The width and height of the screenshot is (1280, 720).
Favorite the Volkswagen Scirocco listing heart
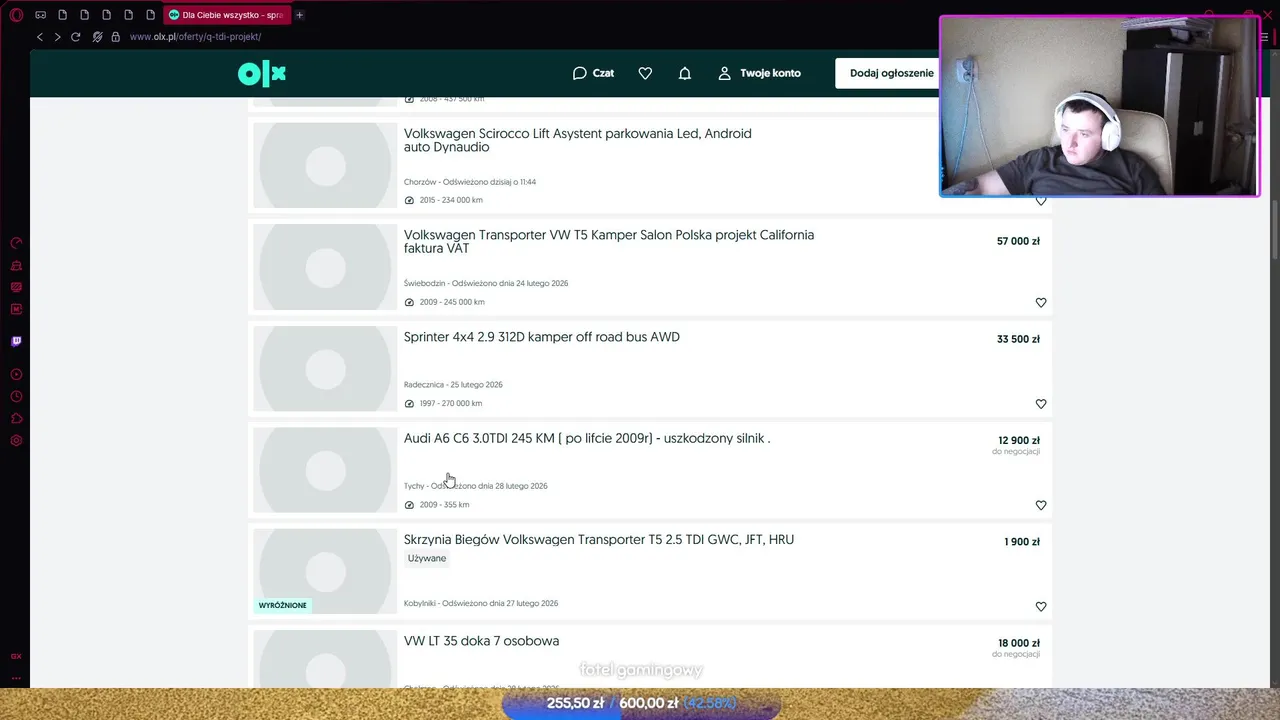coord(1041,201)
